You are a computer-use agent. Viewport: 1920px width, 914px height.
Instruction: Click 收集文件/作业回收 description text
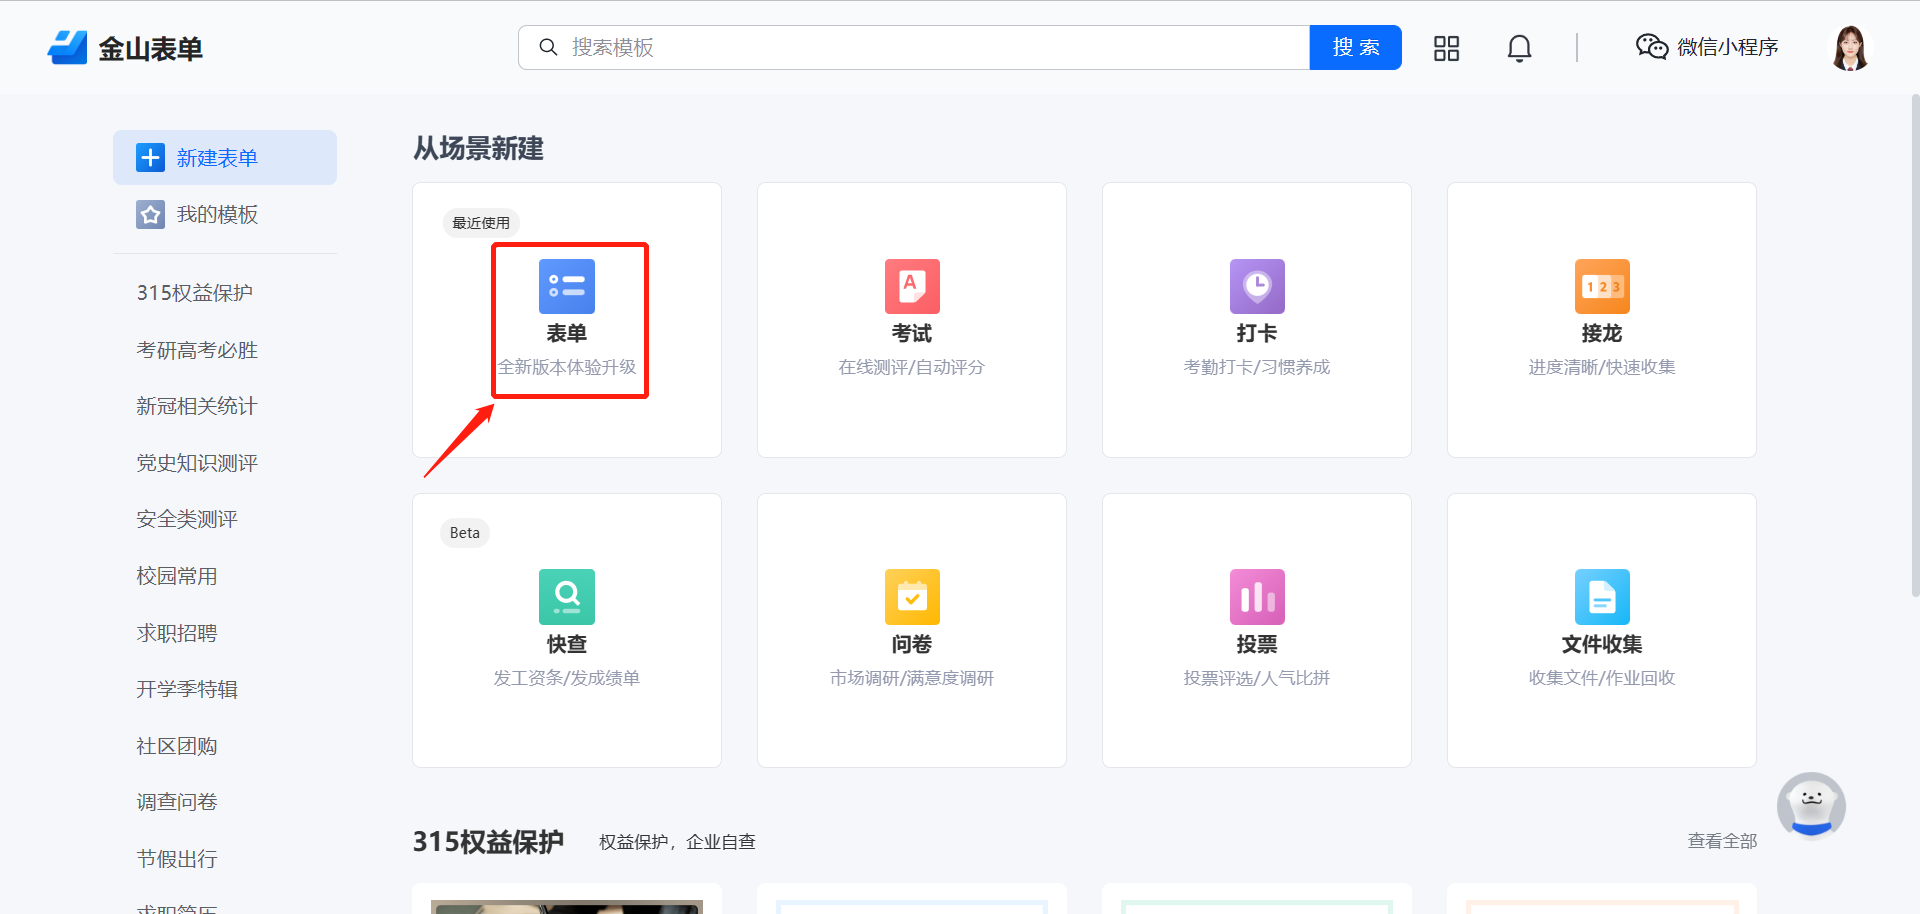coord(1602,678)
